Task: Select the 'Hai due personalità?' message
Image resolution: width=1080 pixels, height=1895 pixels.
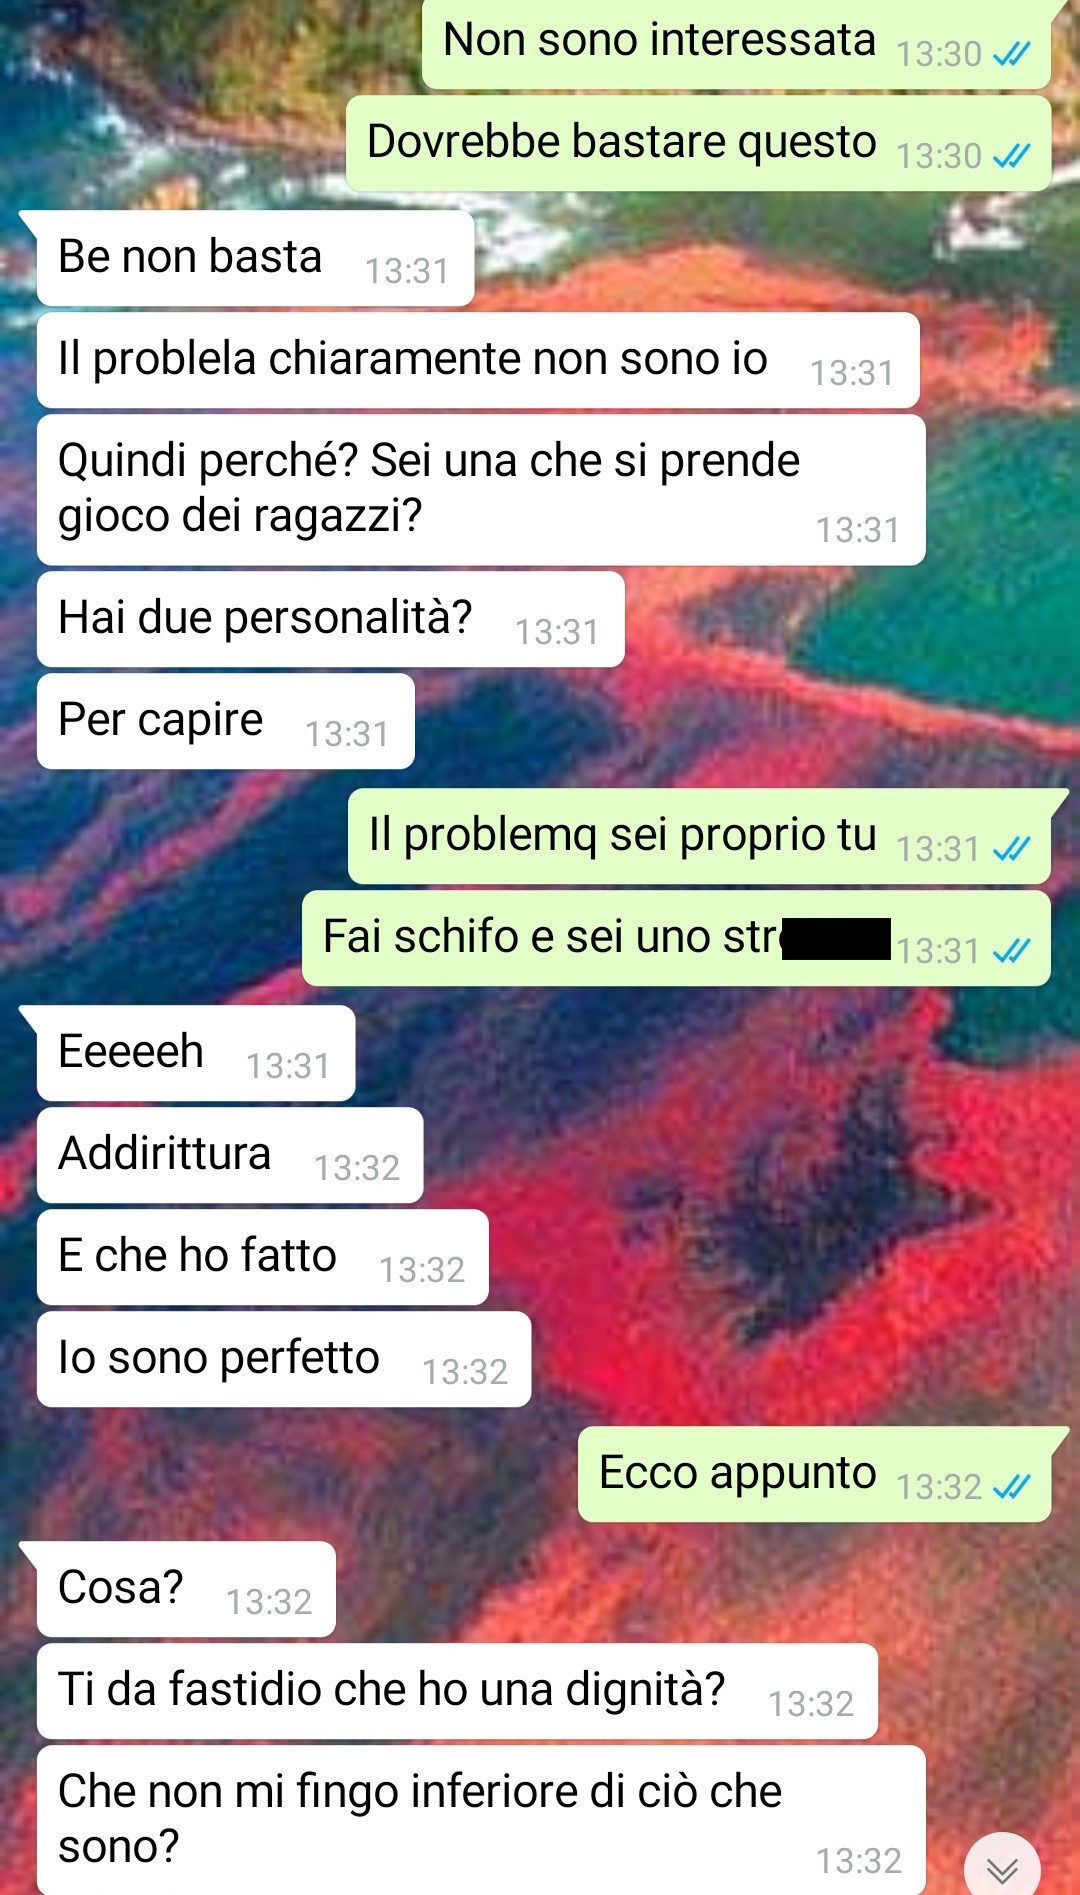Action: (331, 619)
